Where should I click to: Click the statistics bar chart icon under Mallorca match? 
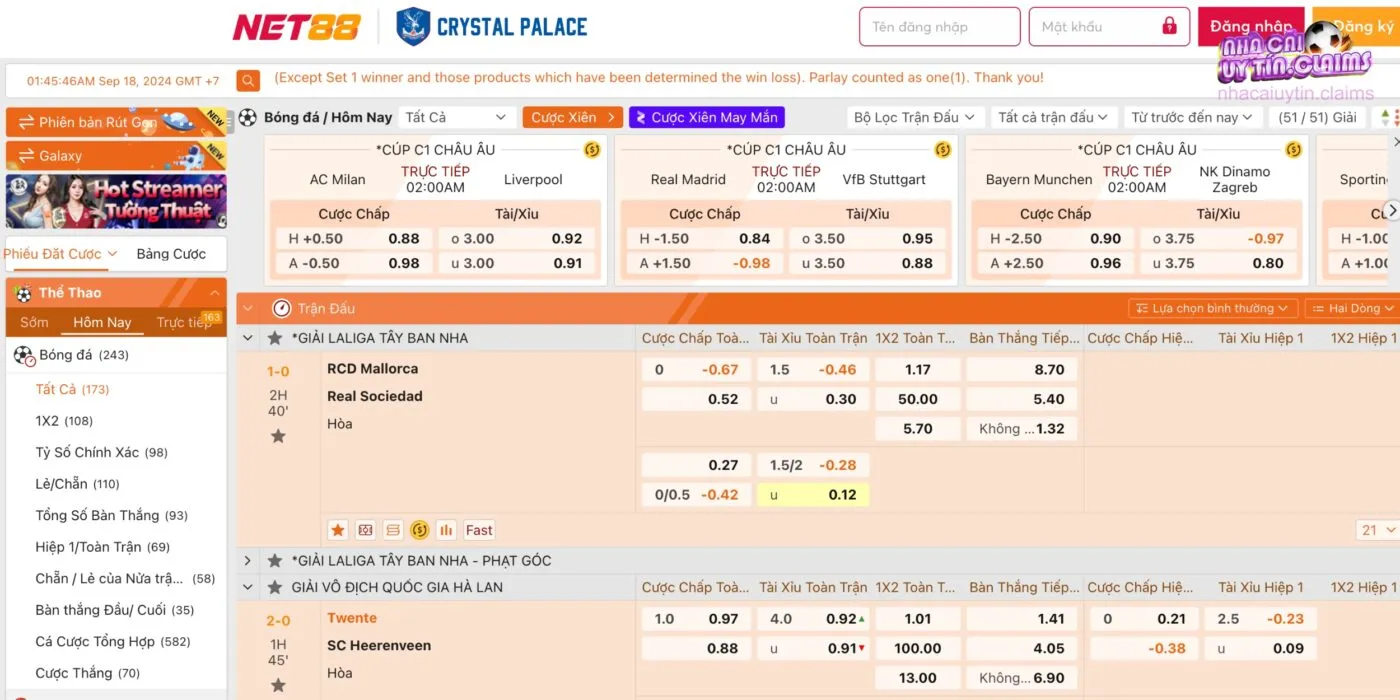coord(446,530)
